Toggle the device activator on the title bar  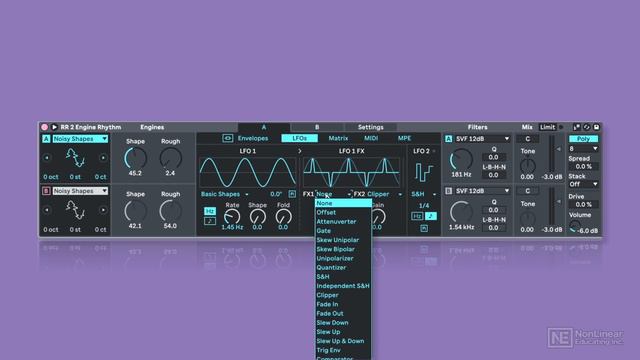[44, 127]
